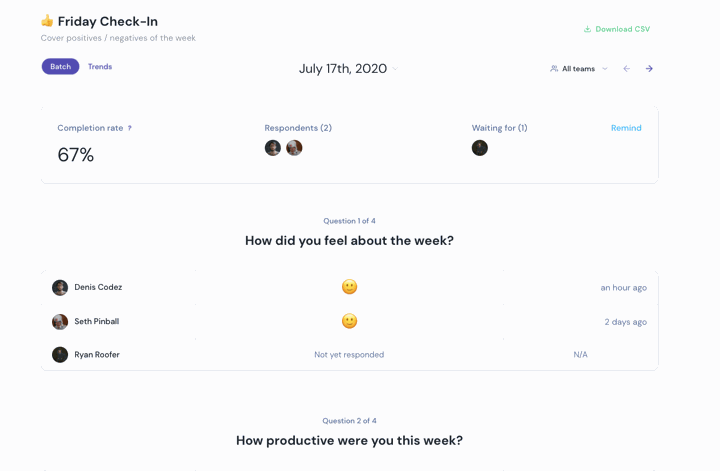
Task: Click first respondent avatar under Respondents
Action: [273, 148]
